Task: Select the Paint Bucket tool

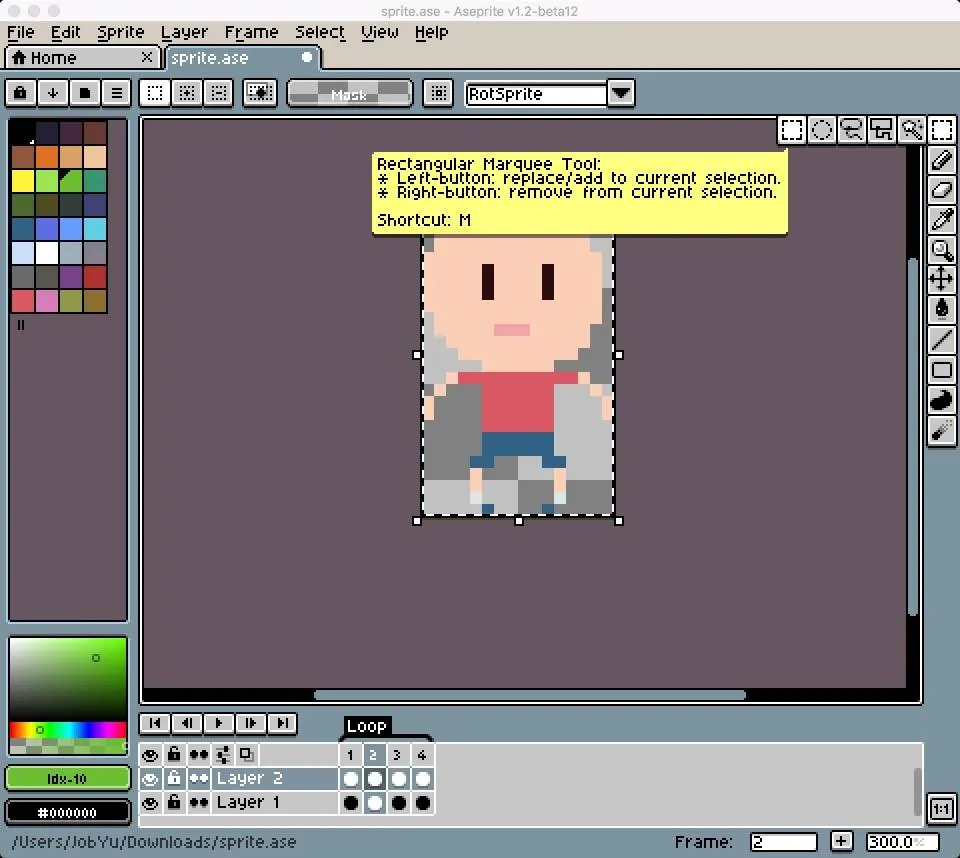Action: coord(942,309)
